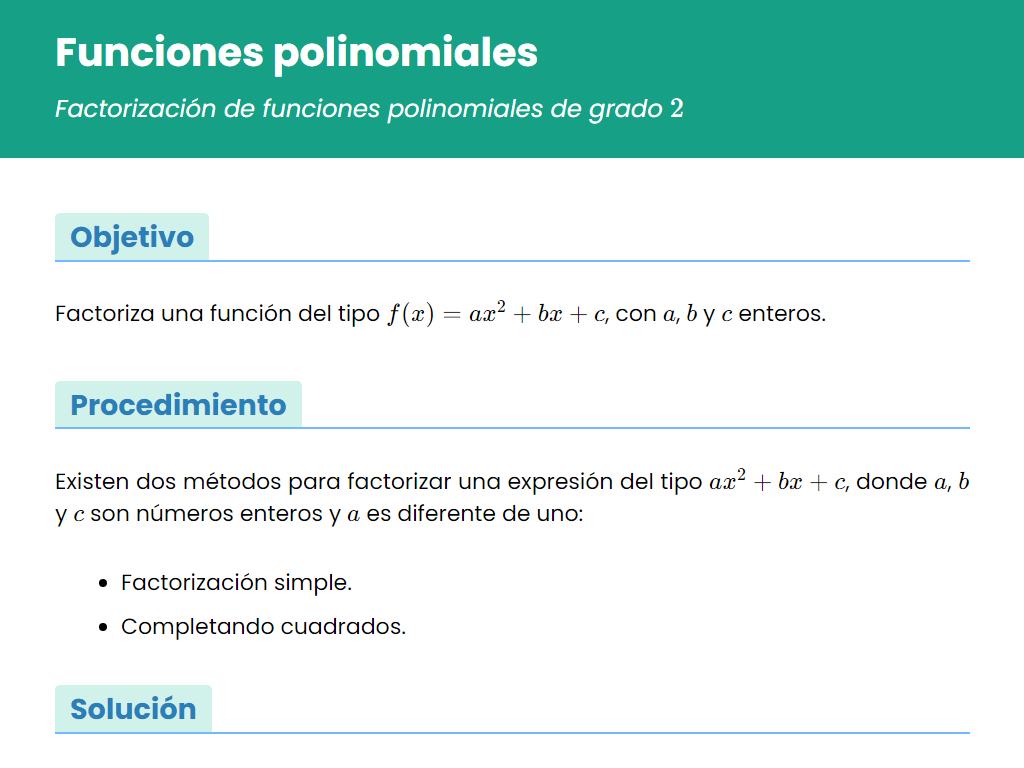1024x768 pixels.
Task: Click the blue line under Objetivo heading
Action: 513,261
